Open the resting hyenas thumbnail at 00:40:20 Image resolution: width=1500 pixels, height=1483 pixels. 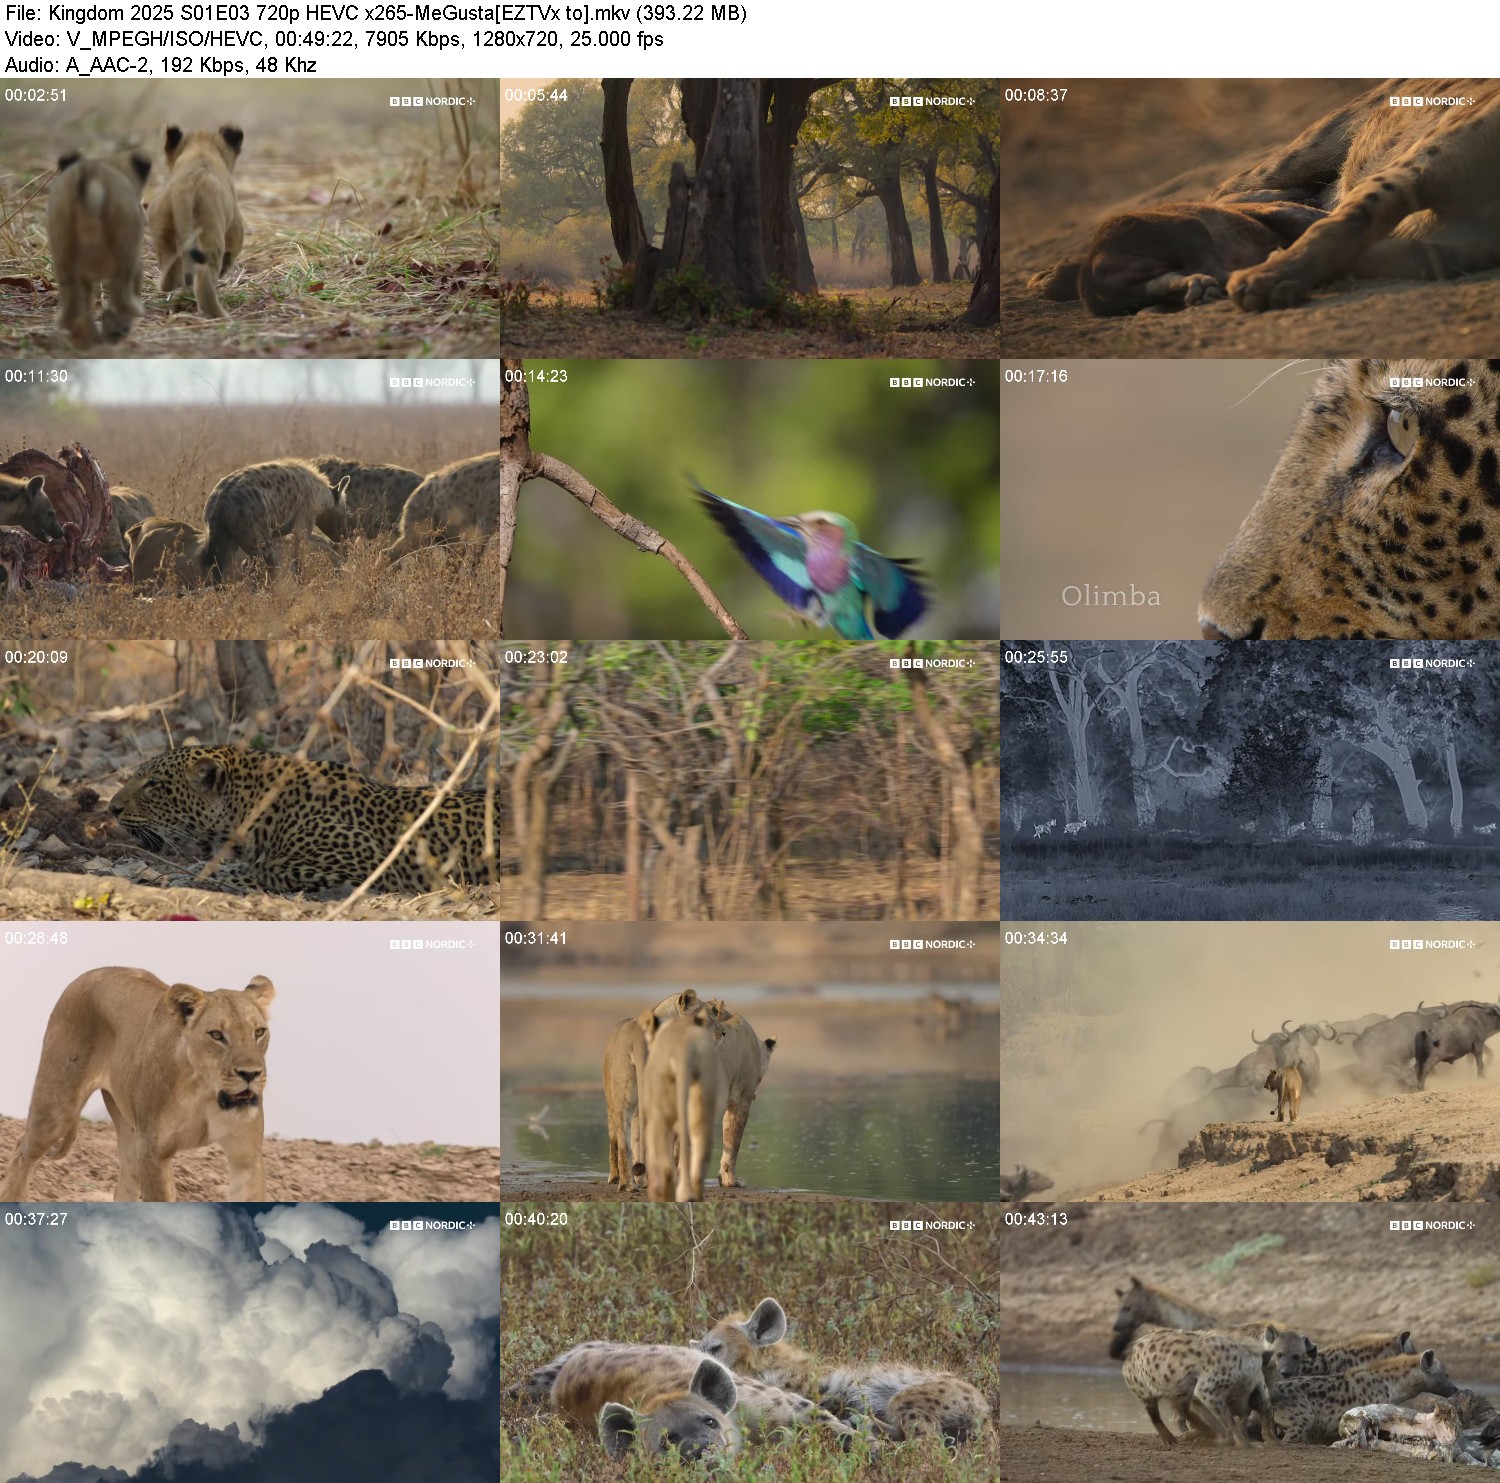749,1342
